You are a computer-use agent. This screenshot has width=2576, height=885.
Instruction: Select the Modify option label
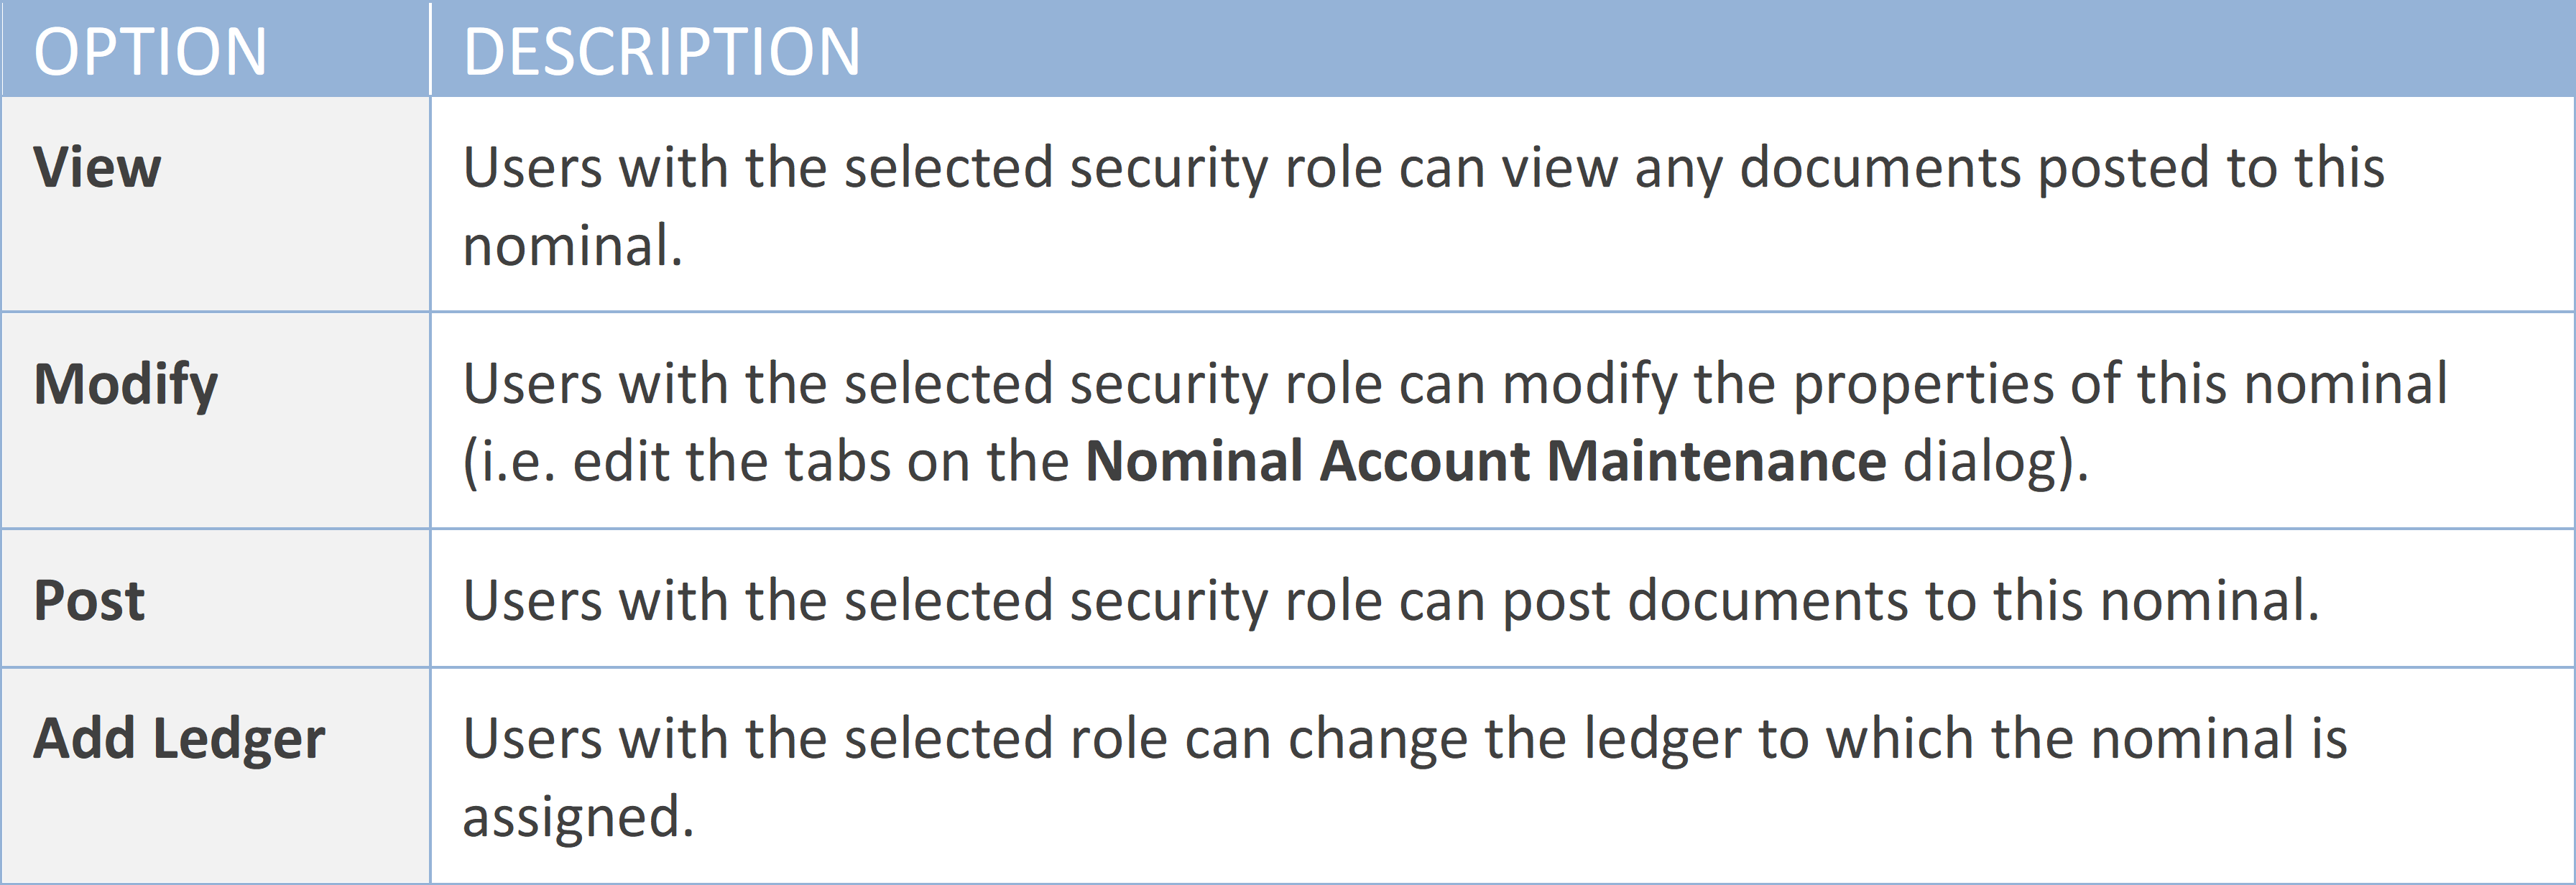125,385
